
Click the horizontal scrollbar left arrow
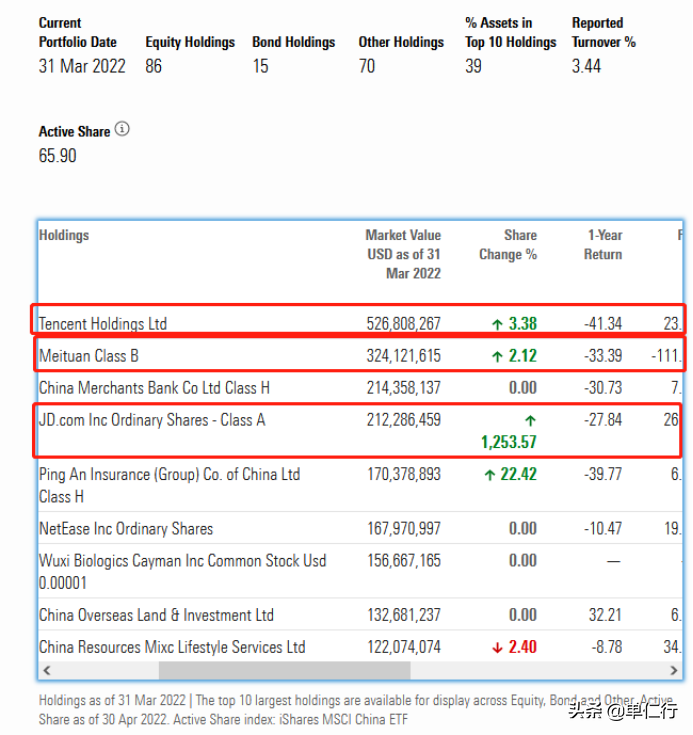point(47,670)
